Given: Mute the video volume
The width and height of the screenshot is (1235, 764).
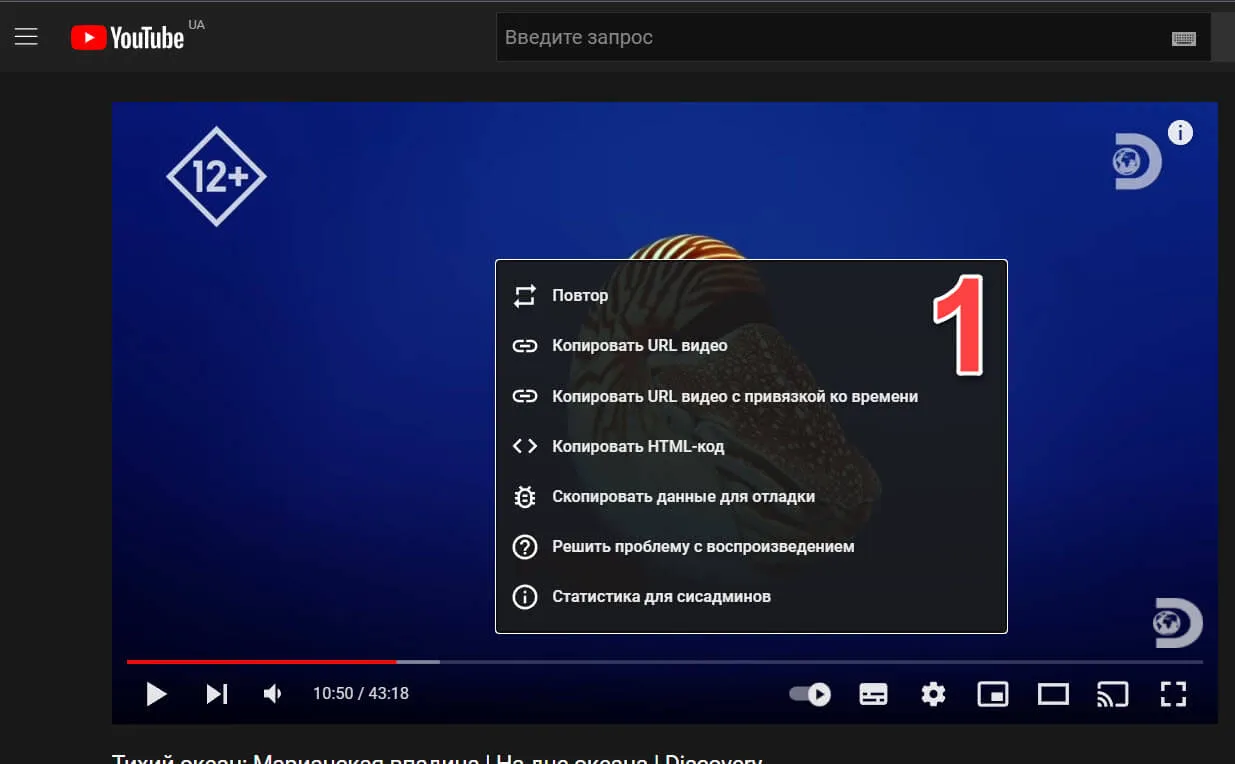Looking at the screenshot, I should point(272,694).
